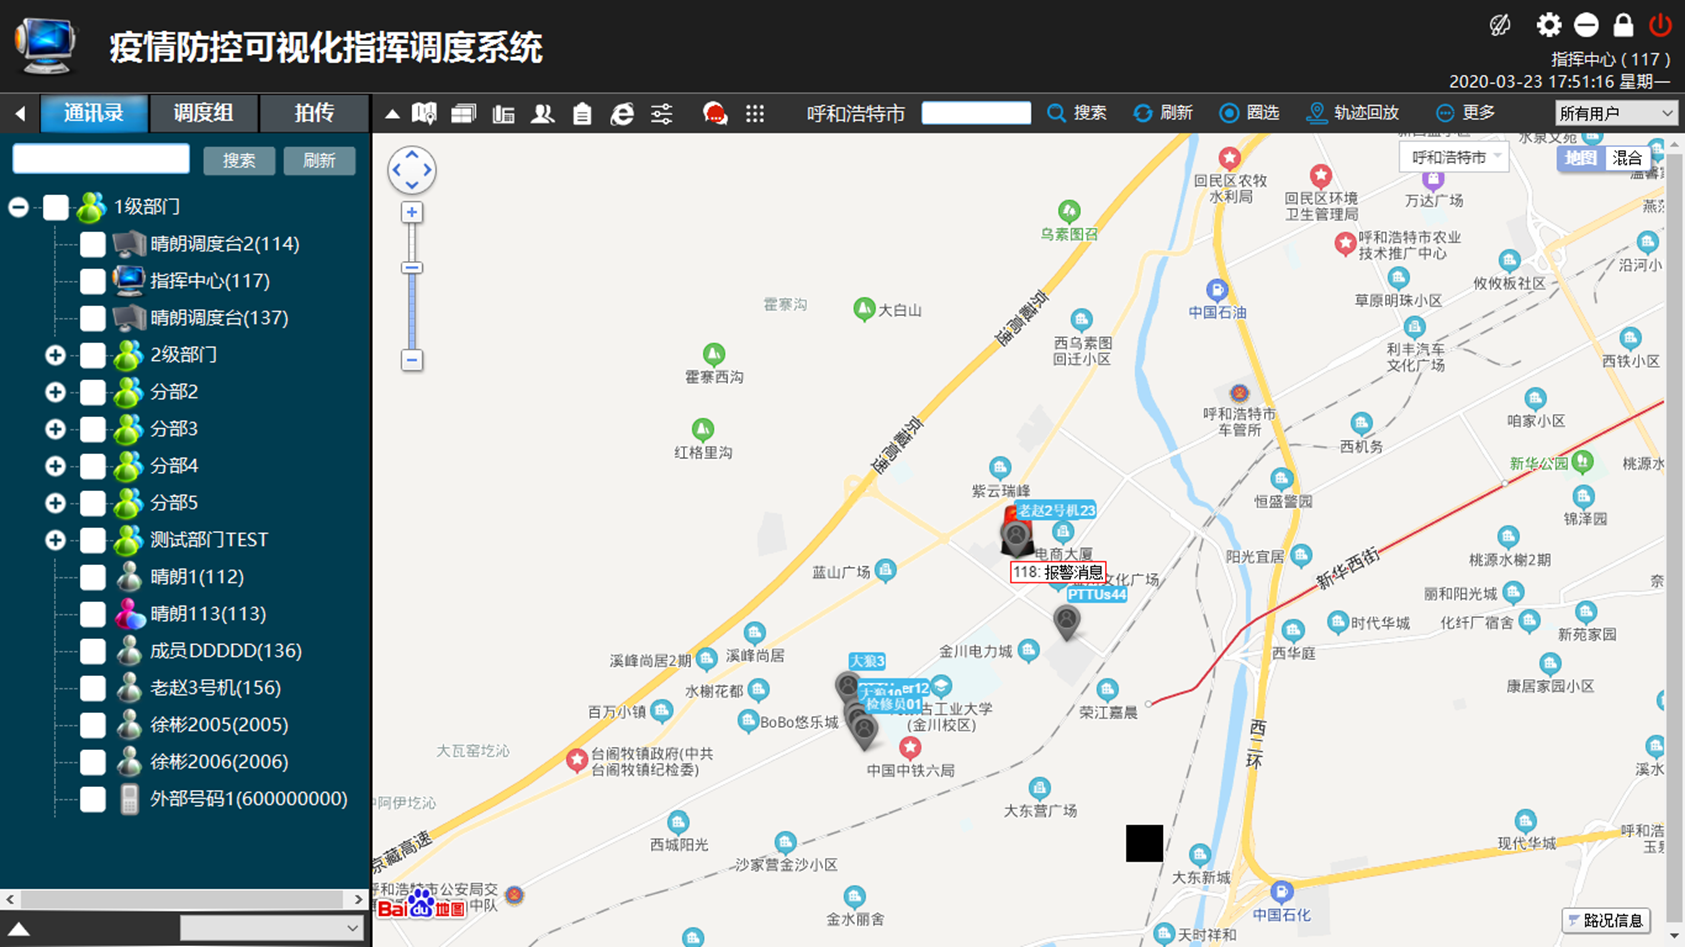Click the contacts search input field
This screenshot has height=947, width=1685.
coord(101,159)
